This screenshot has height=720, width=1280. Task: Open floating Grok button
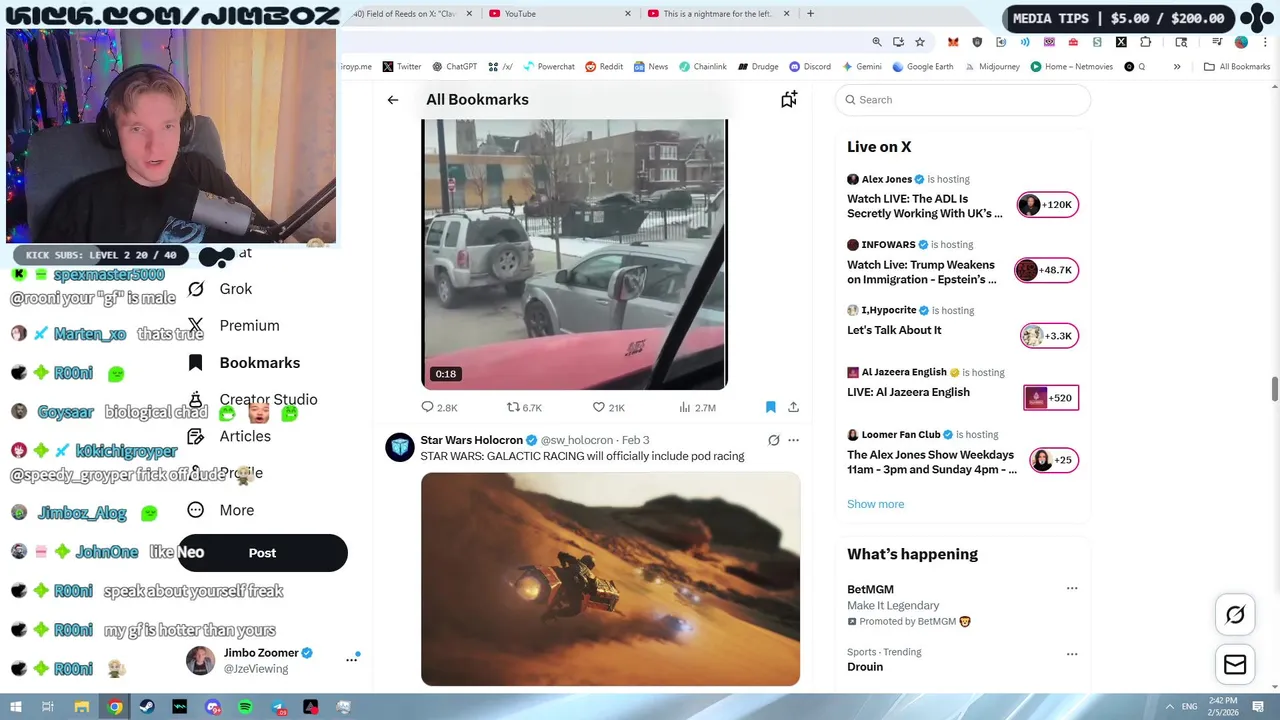1235,615
